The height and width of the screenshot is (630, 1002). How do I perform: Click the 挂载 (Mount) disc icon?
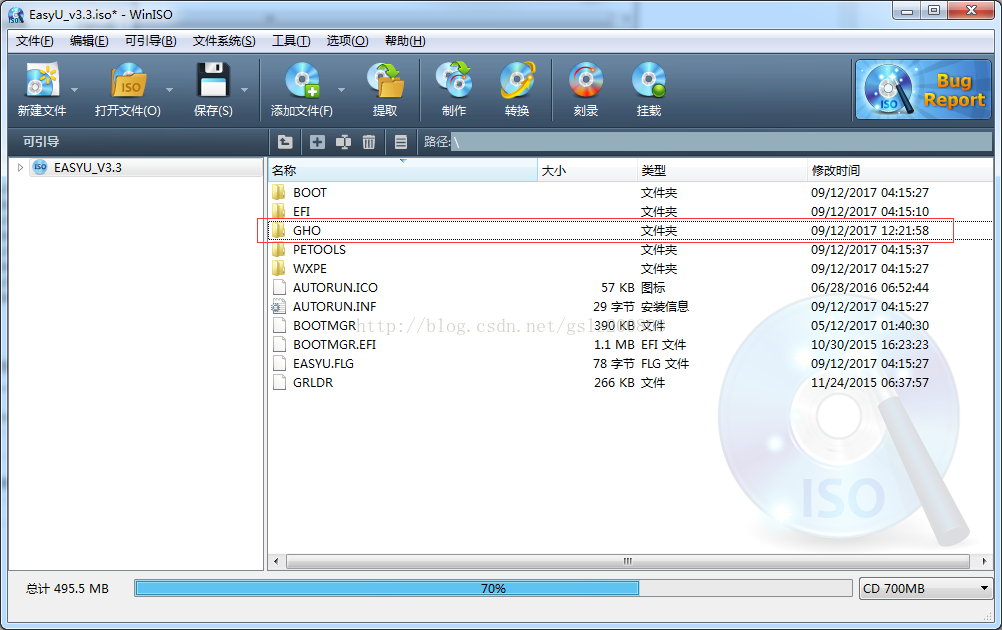coord(649,81)
